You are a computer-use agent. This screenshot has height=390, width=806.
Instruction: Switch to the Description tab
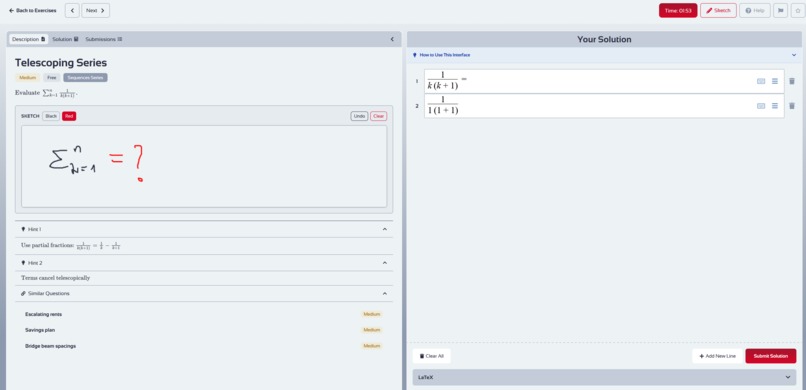tap(29, 39)
